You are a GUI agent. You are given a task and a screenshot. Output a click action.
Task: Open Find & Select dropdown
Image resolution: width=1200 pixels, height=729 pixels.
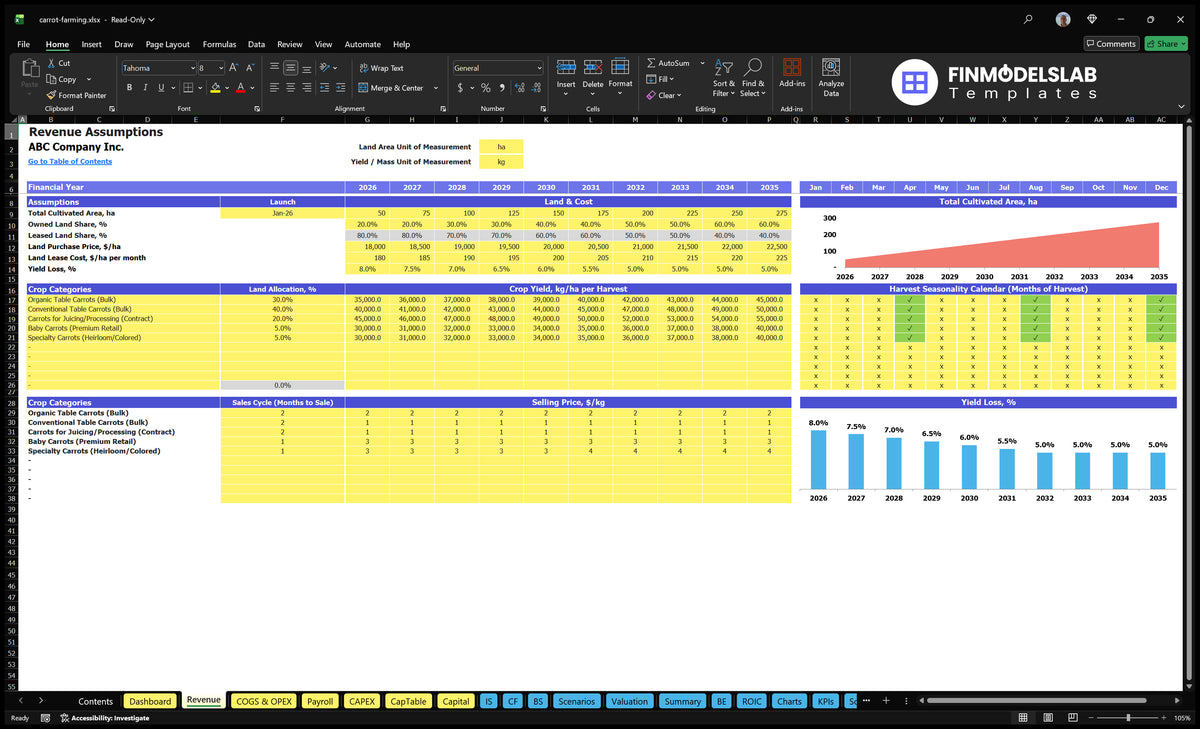pos(753,76)
